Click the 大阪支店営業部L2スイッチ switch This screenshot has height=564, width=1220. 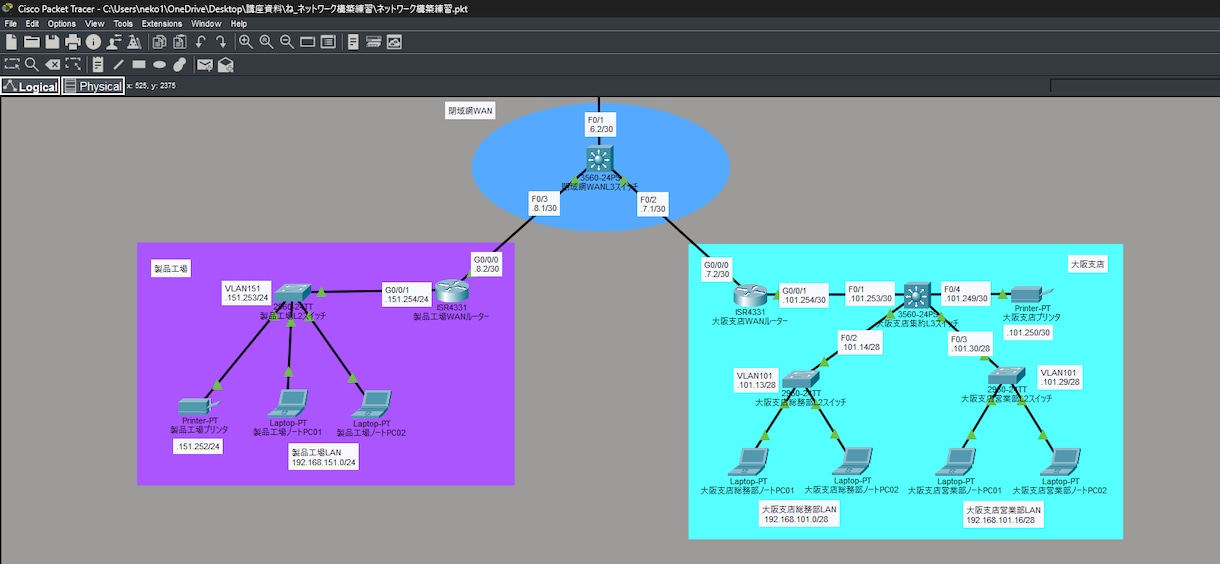1006,377
